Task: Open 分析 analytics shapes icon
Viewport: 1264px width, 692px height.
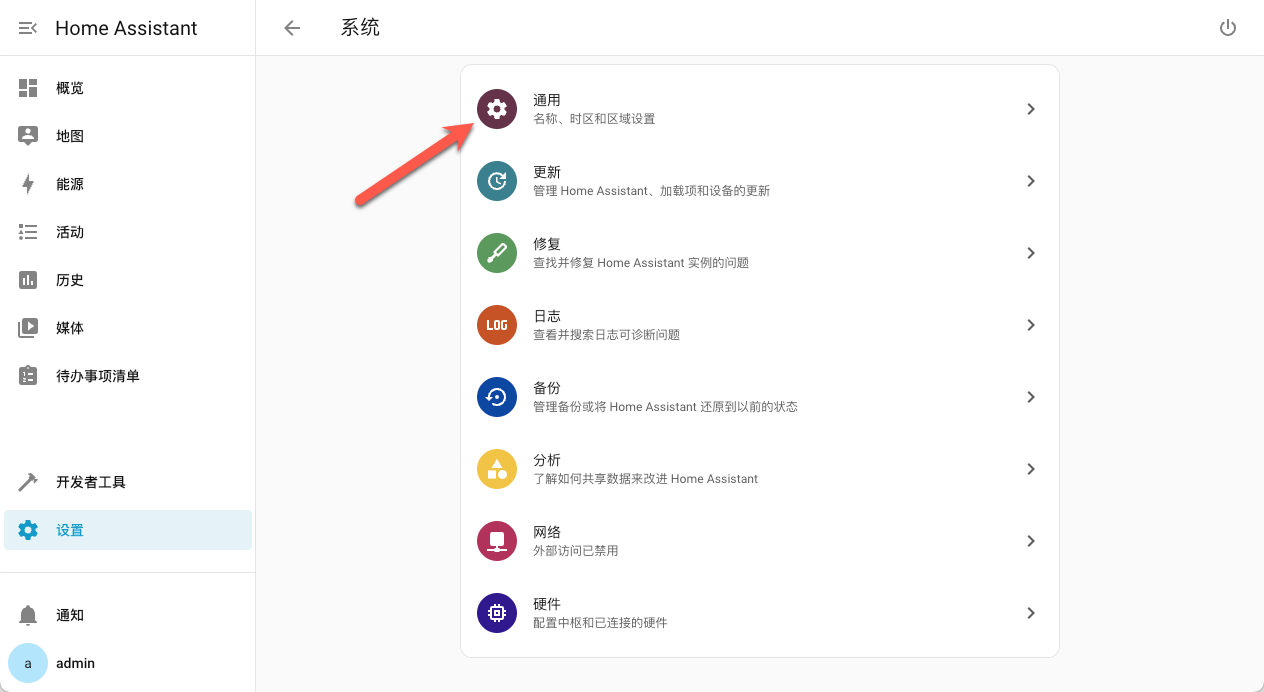Action: tap(497, 469)
